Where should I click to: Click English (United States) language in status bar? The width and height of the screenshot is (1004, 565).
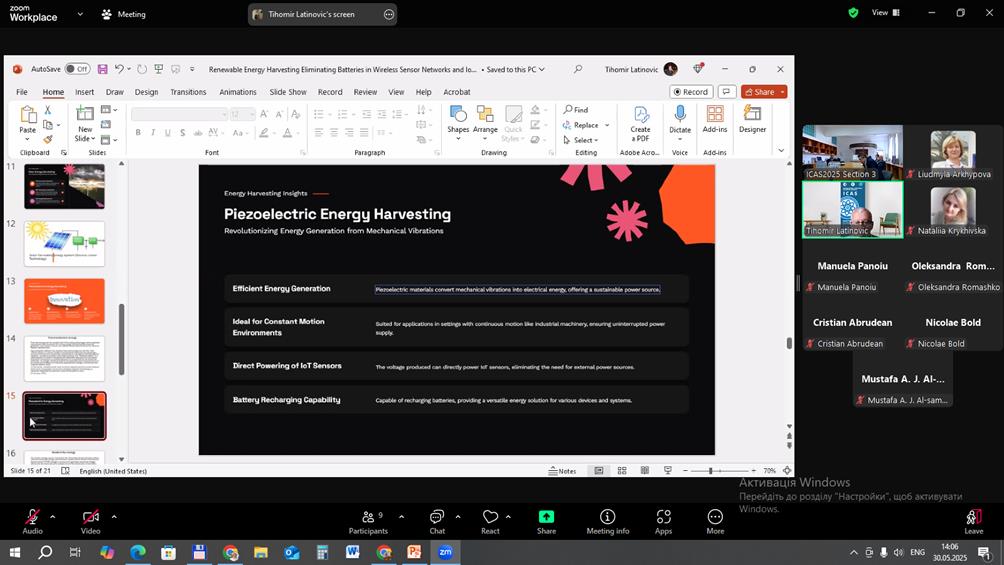pos(113,471)
